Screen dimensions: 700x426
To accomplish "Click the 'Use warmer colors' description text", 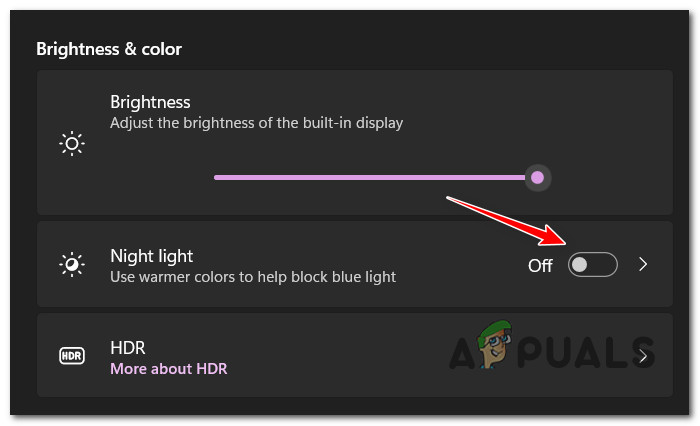I will [253, 276].
